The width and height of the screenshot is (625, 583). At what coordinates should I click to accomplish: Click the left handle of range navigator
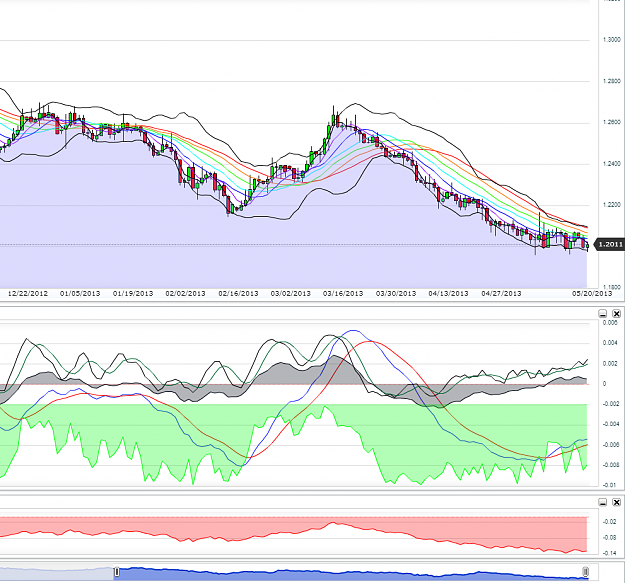117,572
